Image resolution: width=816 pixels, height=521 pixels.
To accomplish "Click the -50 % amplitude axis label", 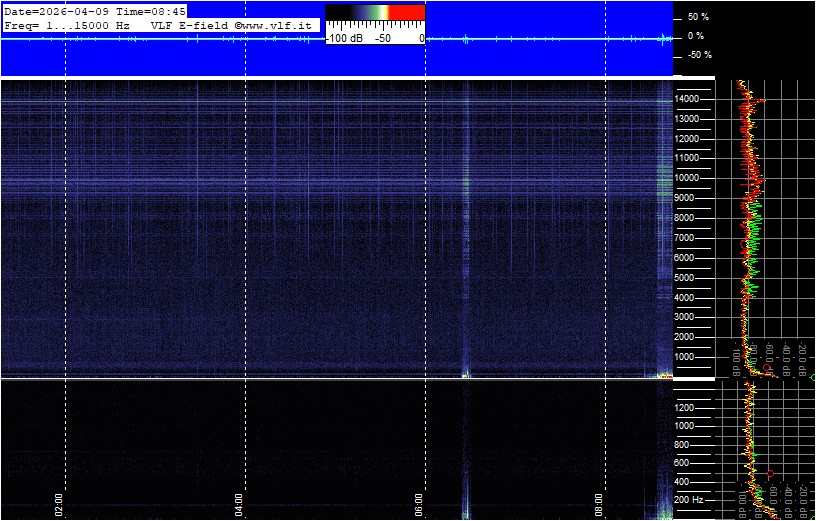I will point(699,55).
